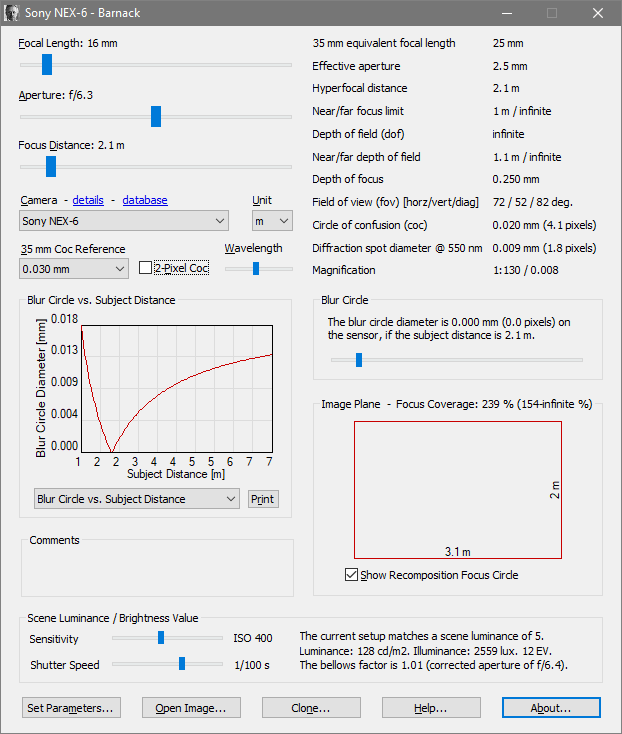The height and width of the screenshot is (734, 622).
Task: Open Help with the Help button
Action: [x=431, y=708]
